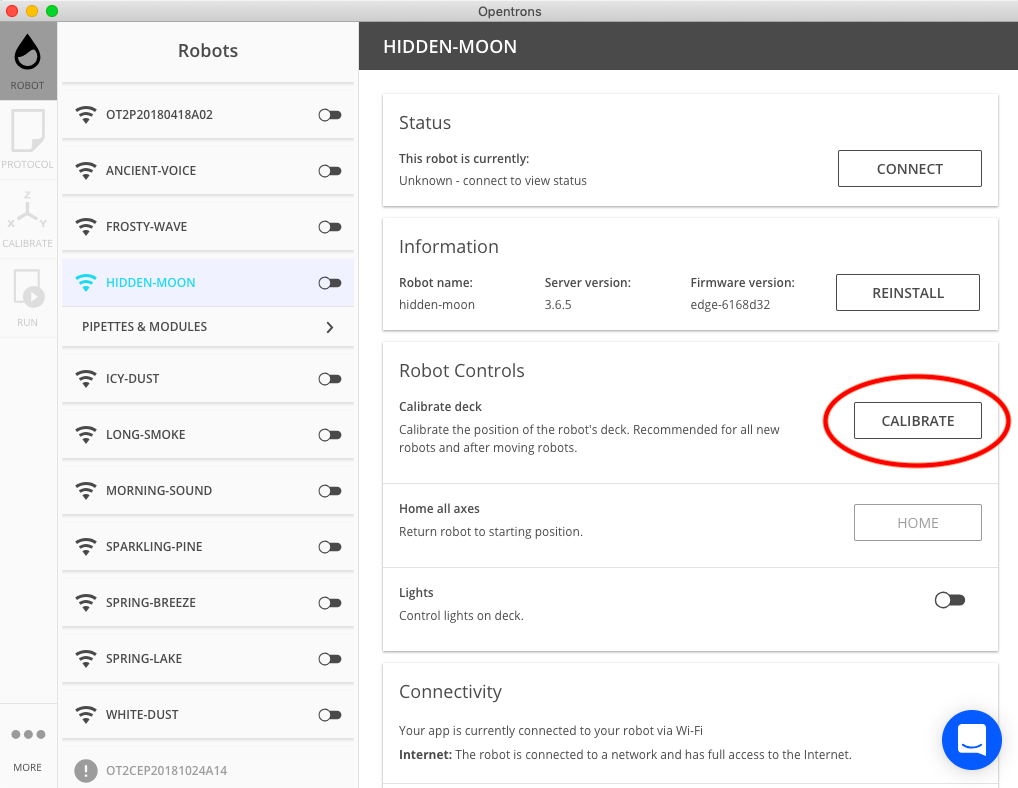Click the Wi-Fi icon next to FROSTY-WAVE
Screen dimensions: 1018x788
pos(86,227)
